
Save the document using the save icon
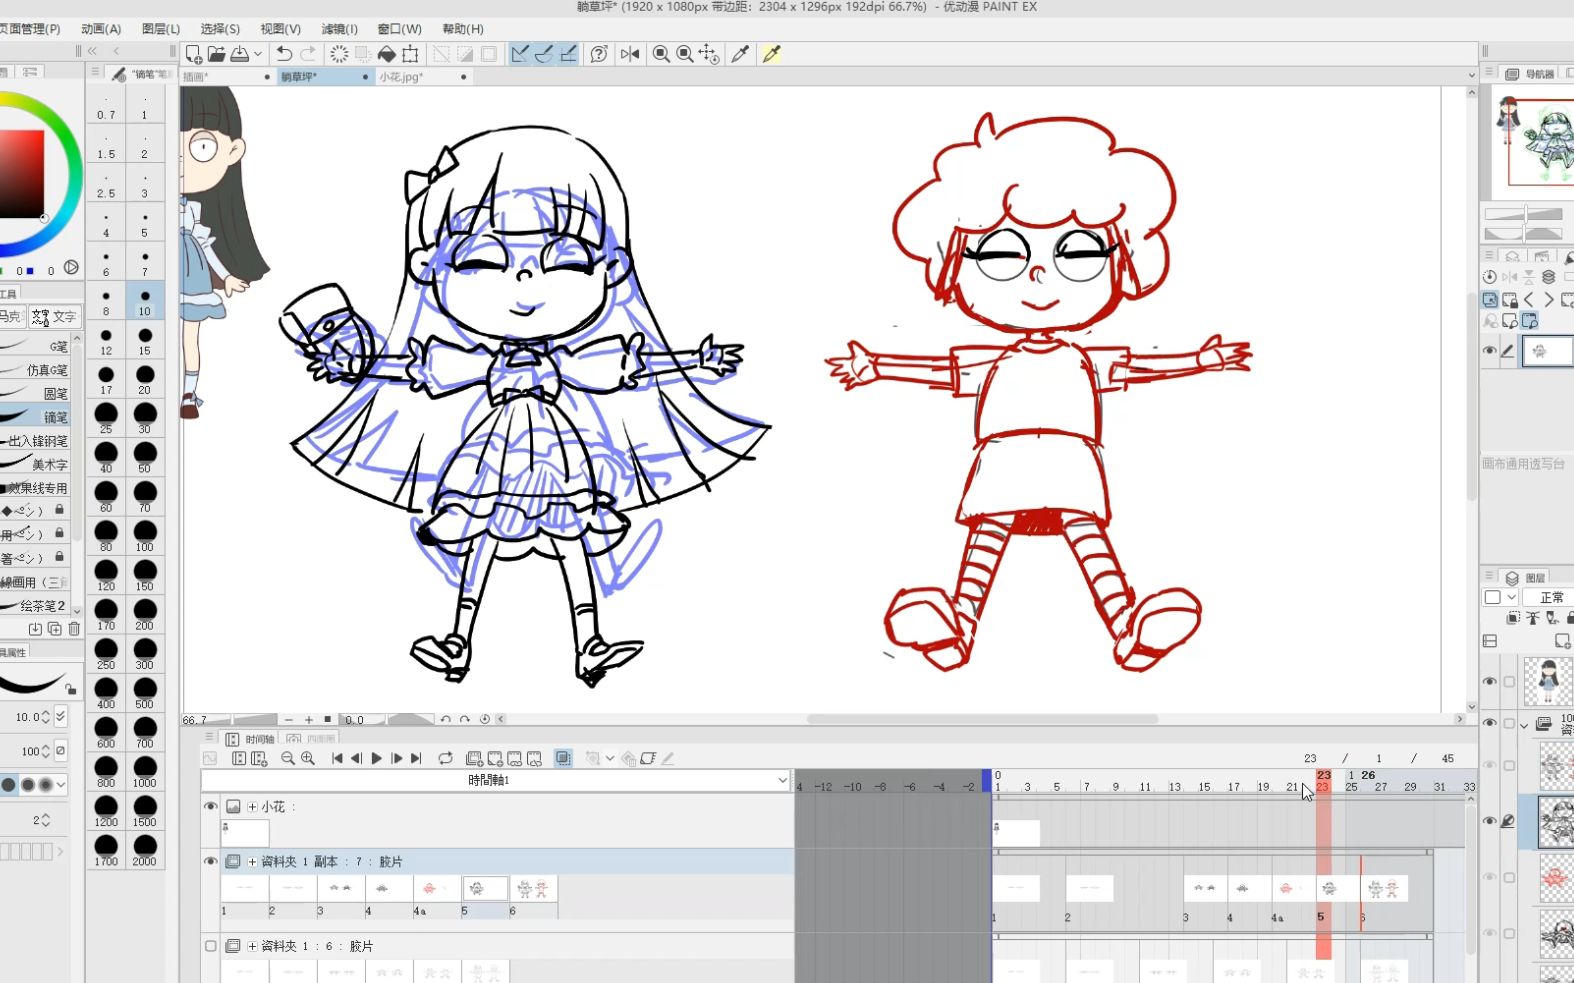click(239, 54)
